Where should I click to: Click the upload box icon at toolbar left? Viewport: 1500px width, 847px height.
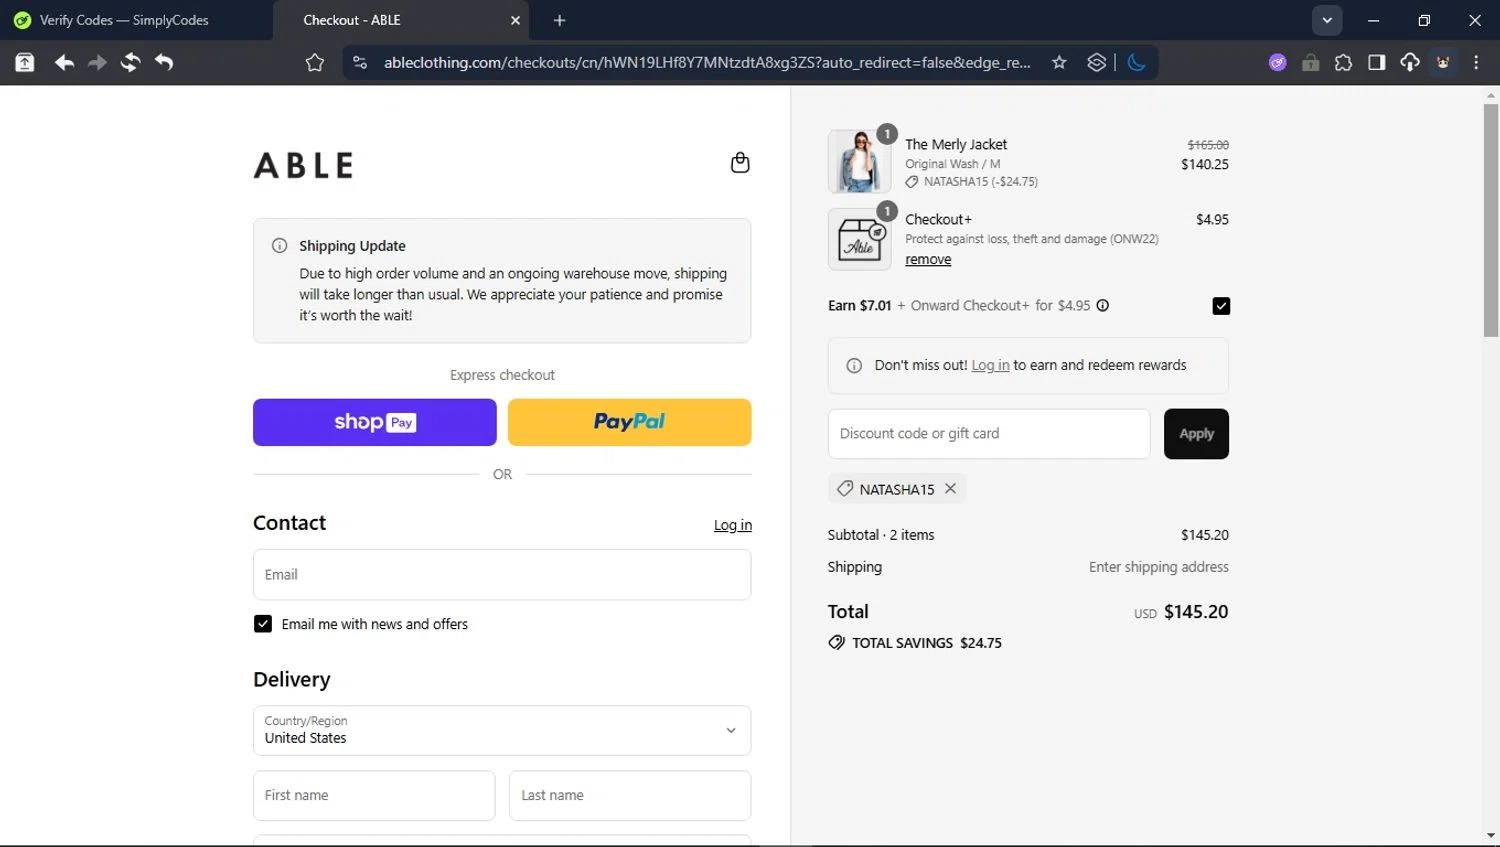click(x=24, y=63)
